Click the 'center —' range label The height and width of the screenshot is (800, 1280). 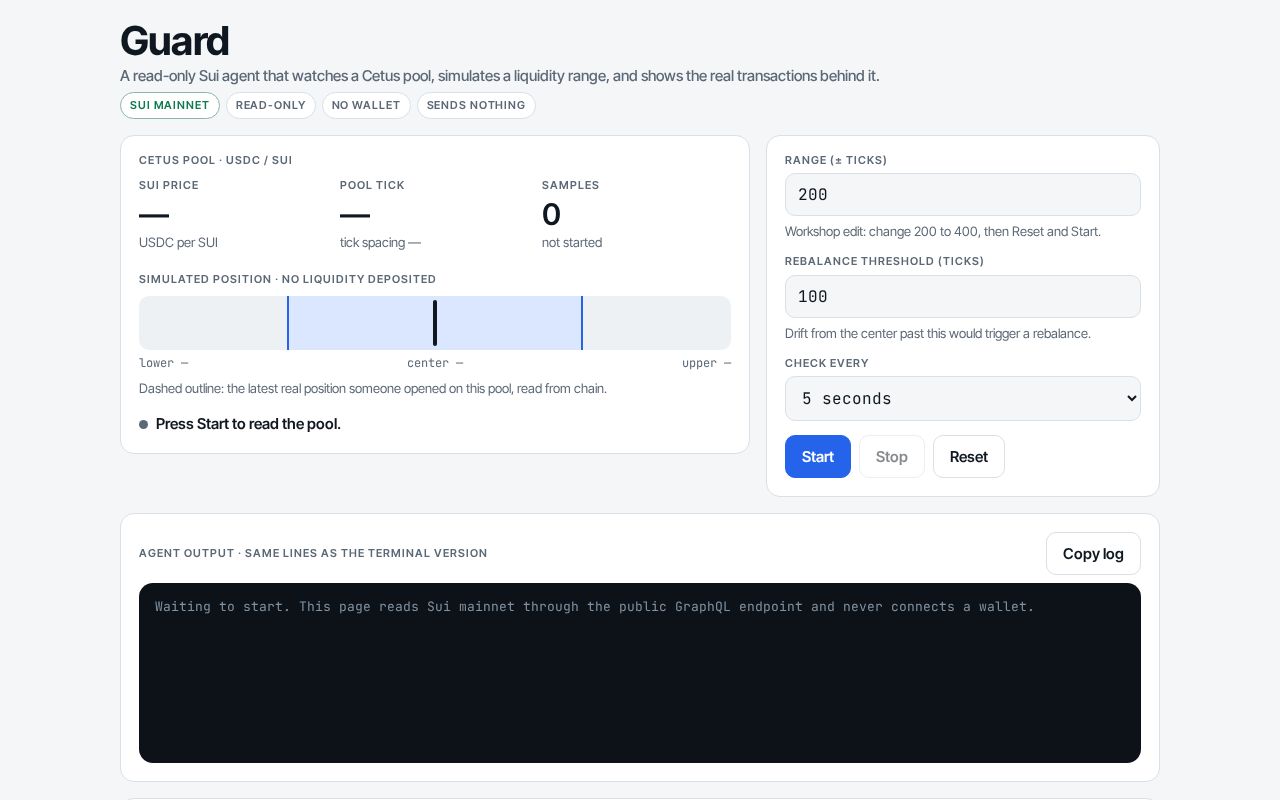[x=435, y=363]
